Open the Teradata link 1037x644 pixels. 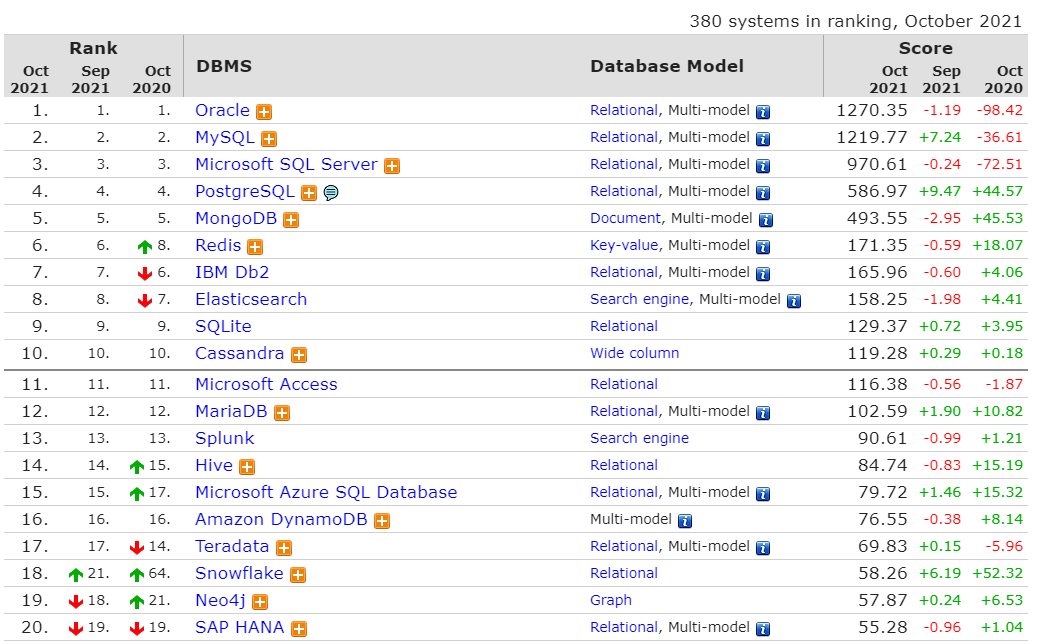click(x=232, y=547)
